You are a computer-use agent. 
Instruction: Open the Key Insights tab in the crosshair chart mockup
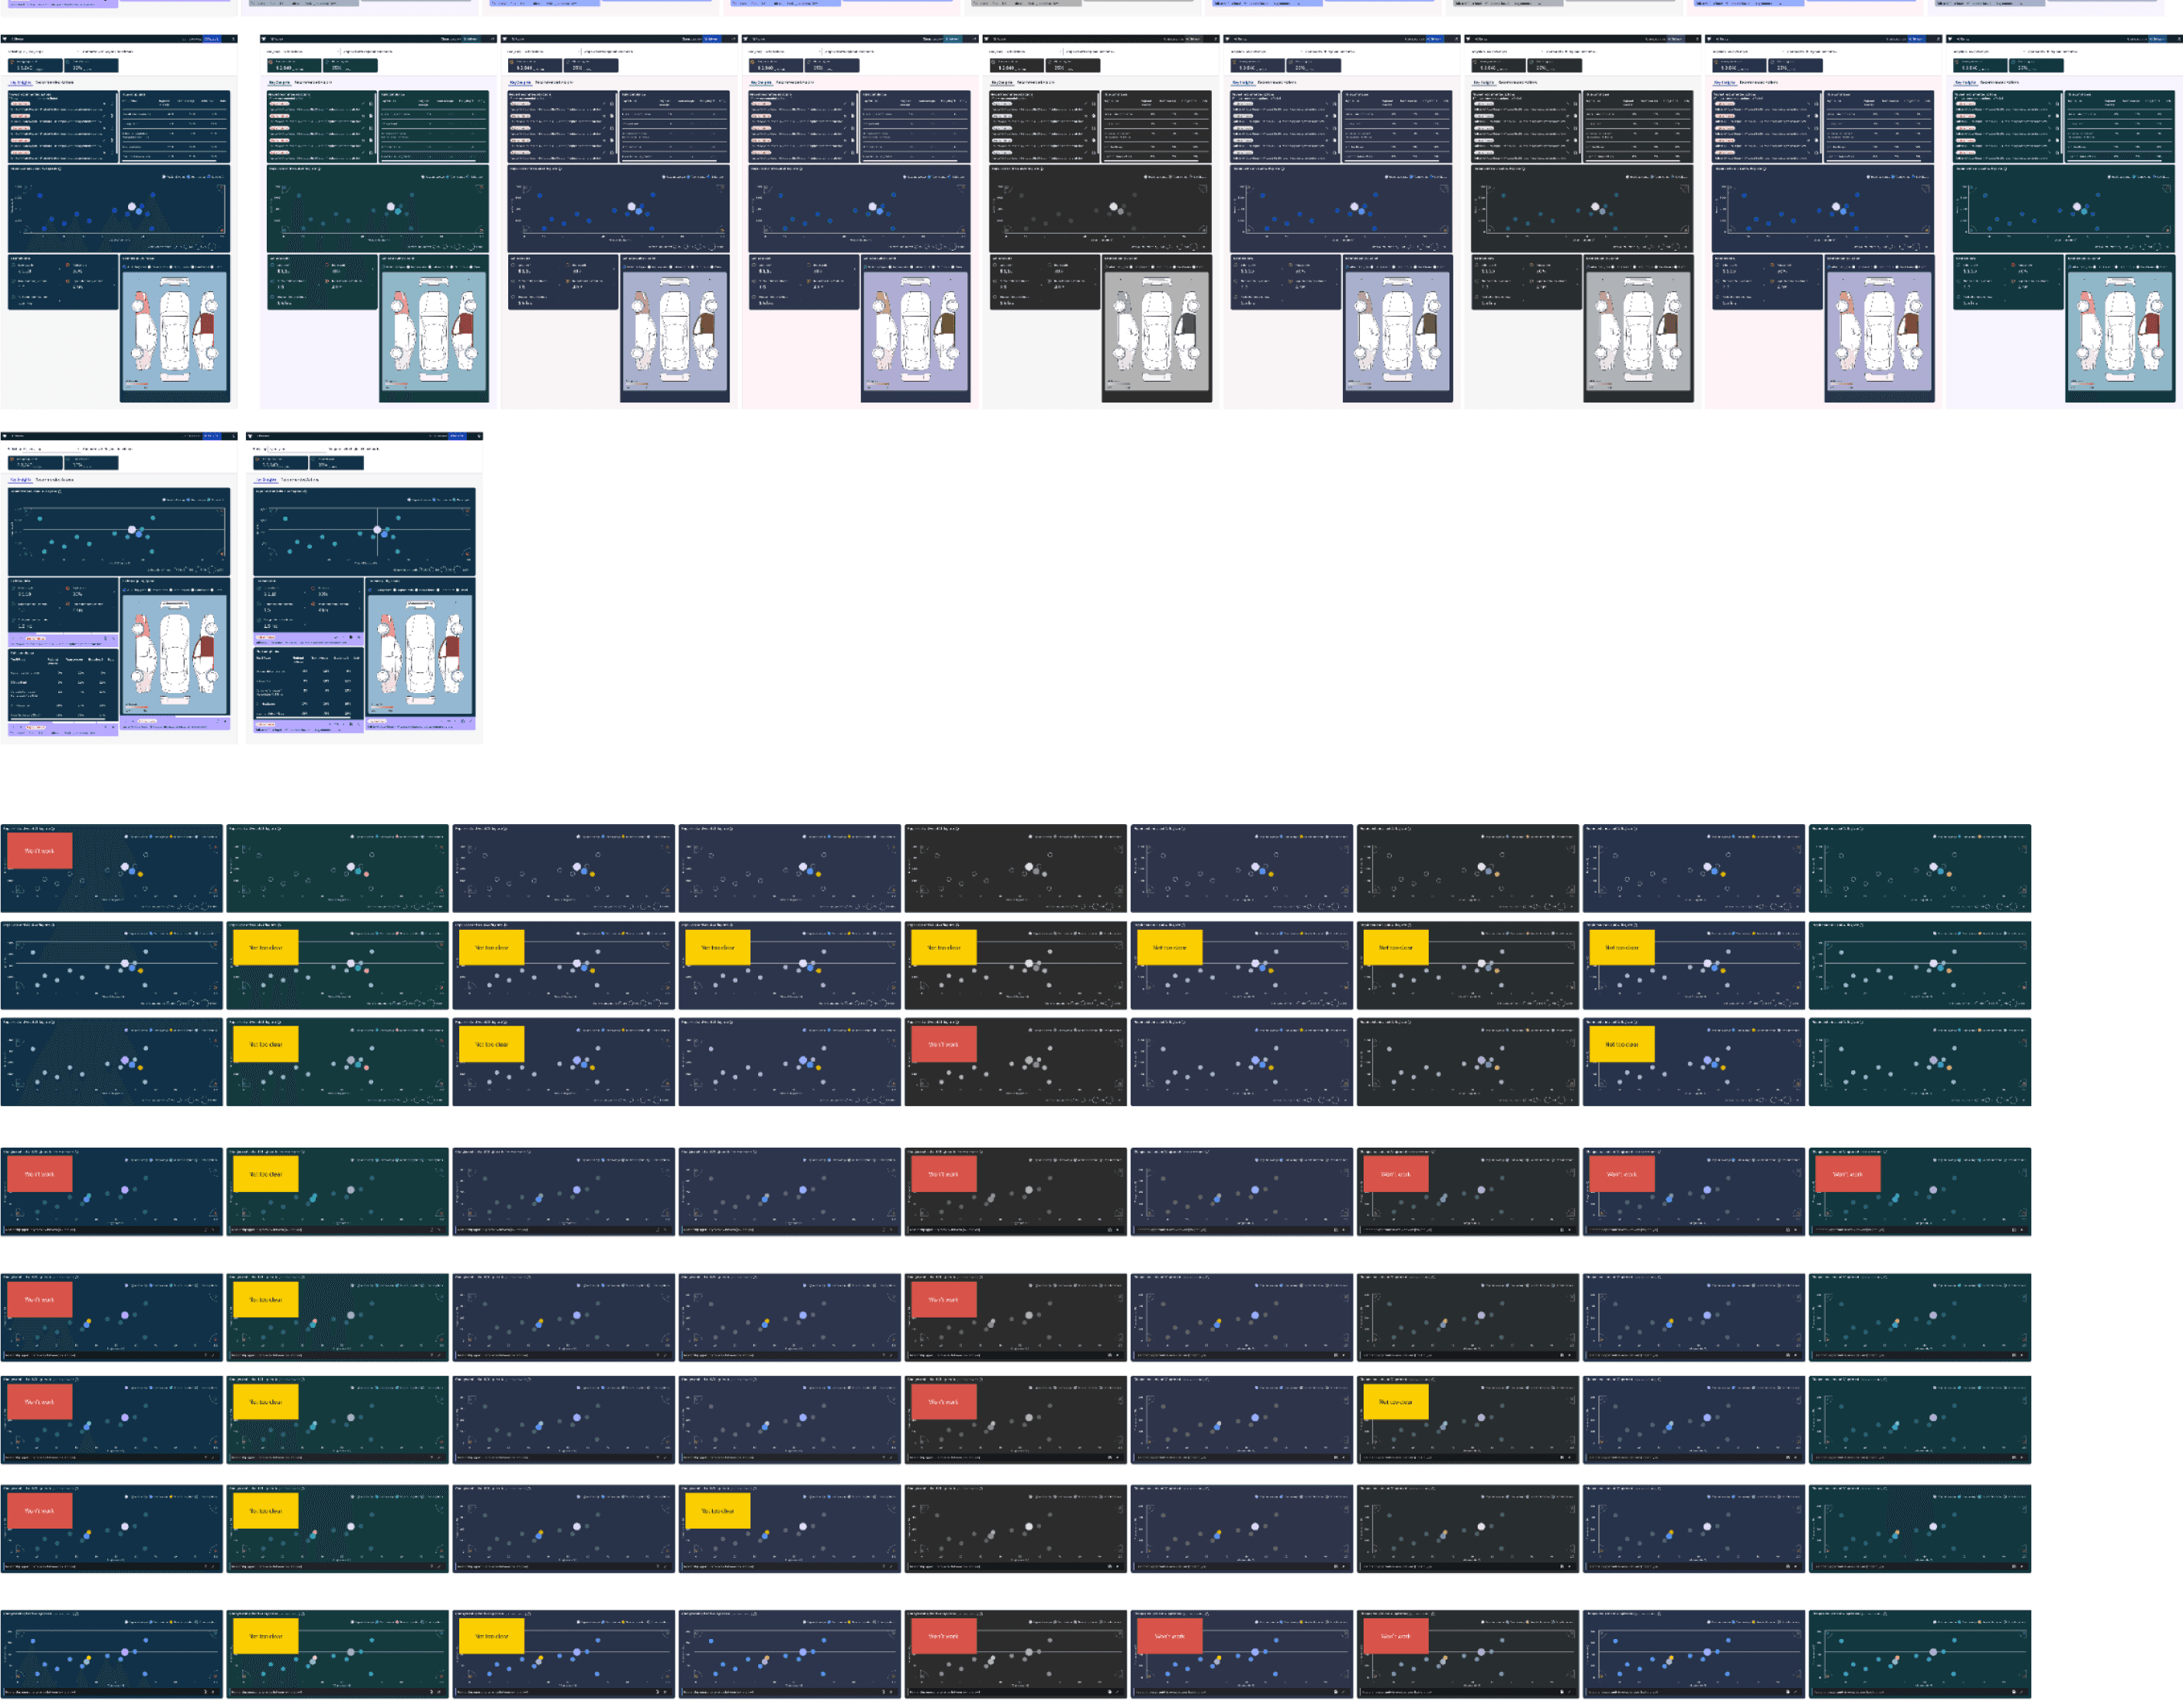pyautogui.click(x=267, y=479)
